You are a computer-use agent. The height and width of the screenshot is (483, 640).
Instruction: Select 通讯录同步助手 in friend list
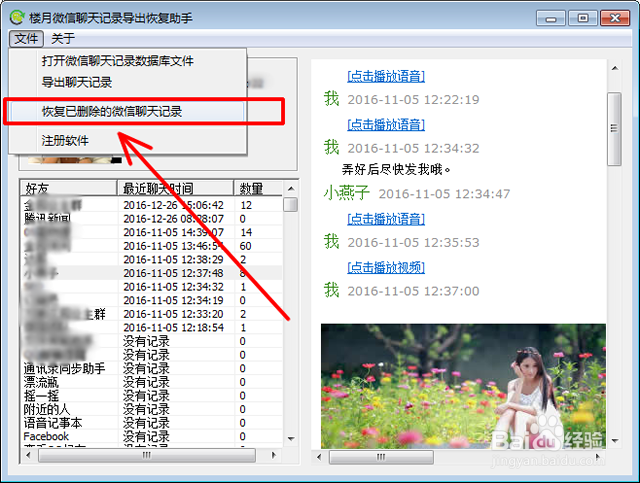(x=151, y=369)
